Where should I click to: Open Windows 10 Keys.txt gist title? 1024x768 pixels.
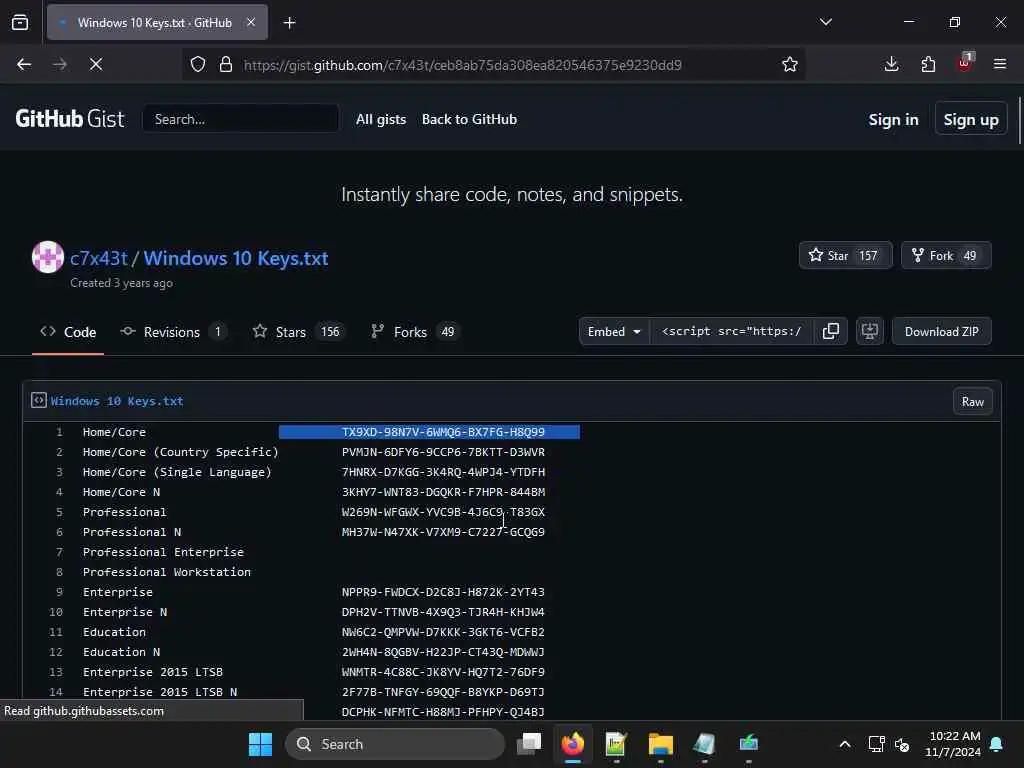236,259
